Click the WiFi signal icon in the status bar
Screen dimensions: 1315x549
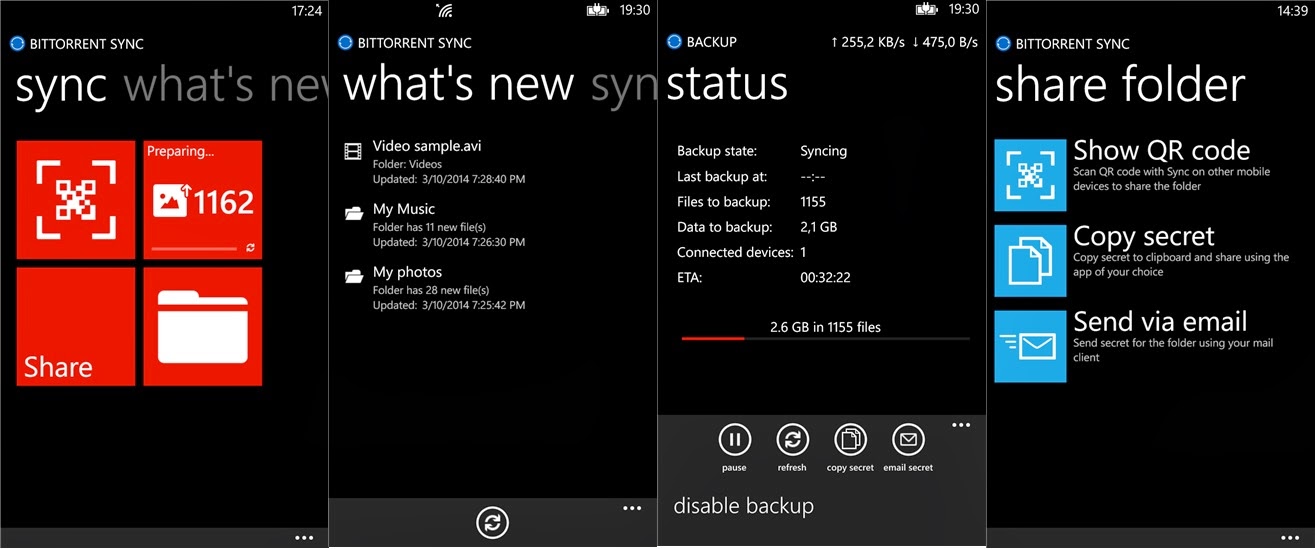[445, 10]
